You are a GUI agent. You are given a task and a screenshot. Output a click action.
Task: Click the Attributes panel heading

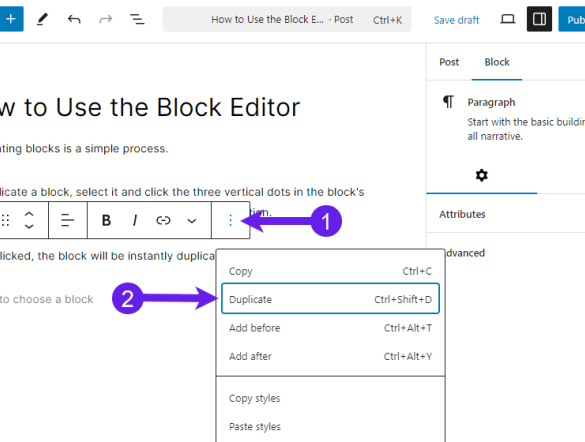(x=462, y=214)
